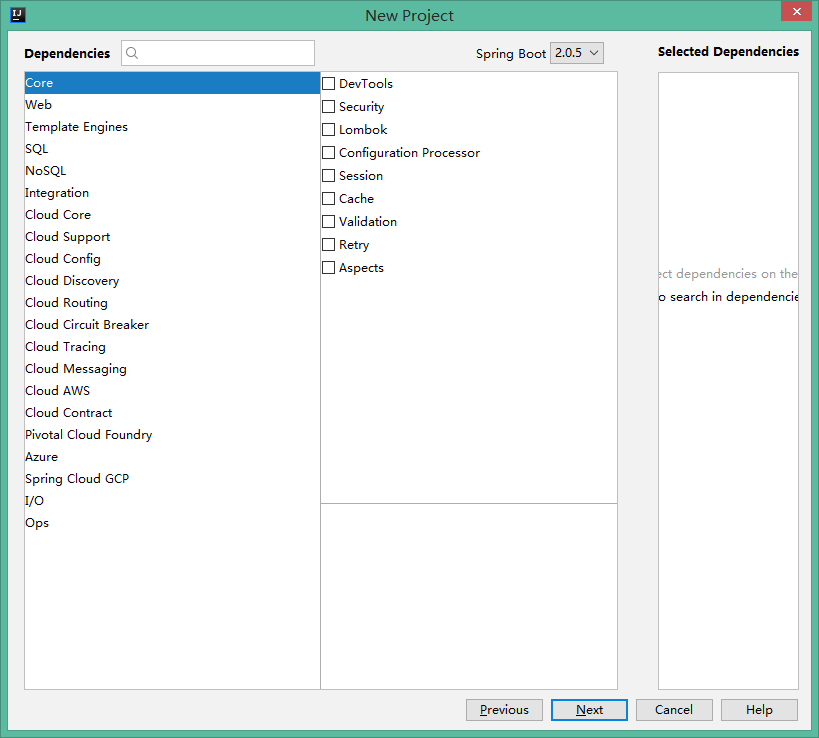Choose Template Engines category
This screenshot has height=738, width=819.
(172, 127)
